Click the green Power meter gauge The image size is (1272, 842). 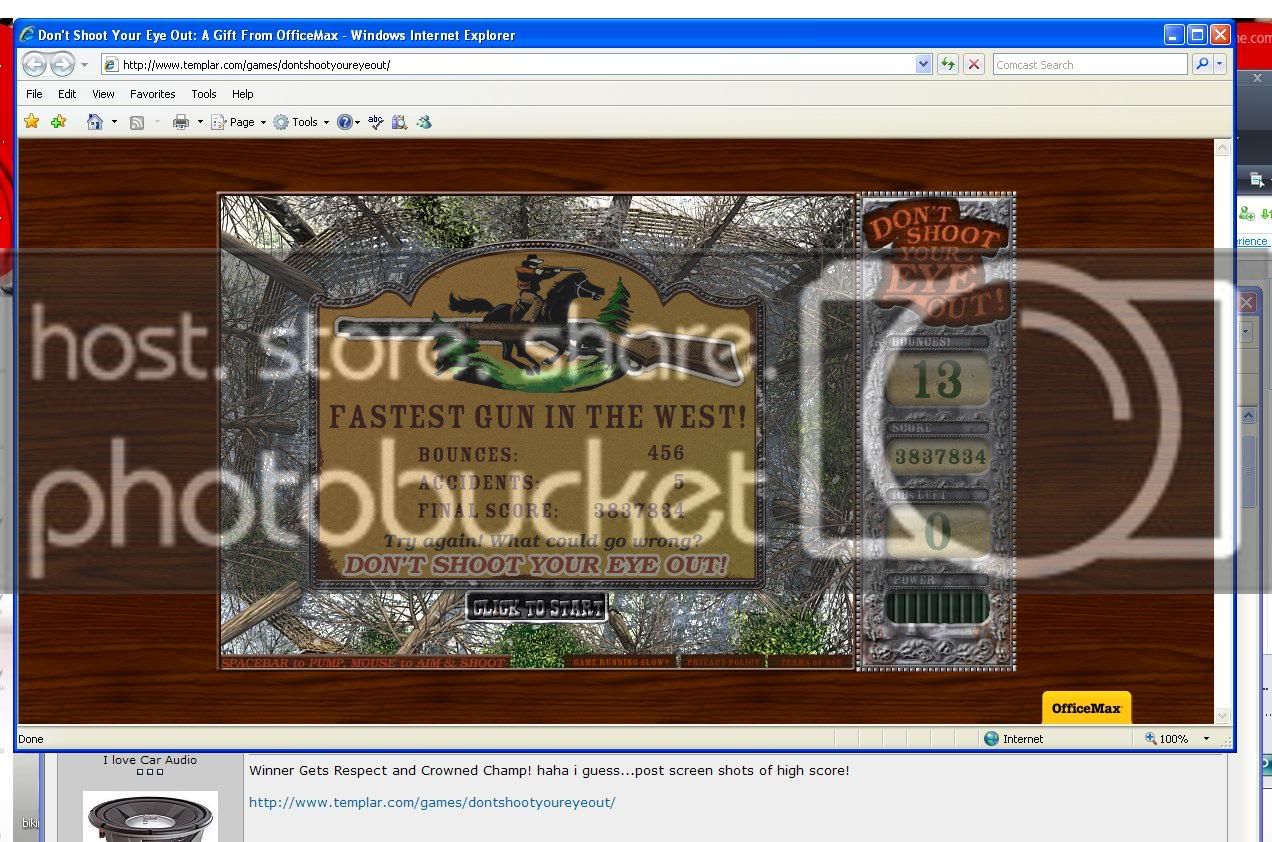click(x=937, y=607)
